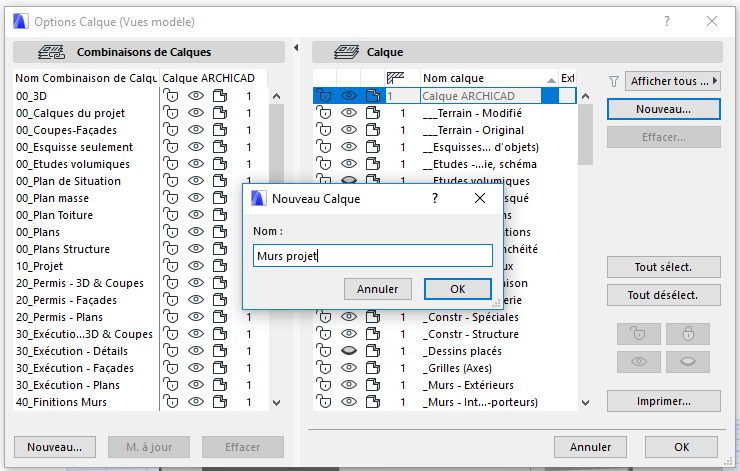Screen dimensions: 740x471
Task: Click the Nom text input field
Action: click(372, 256)
